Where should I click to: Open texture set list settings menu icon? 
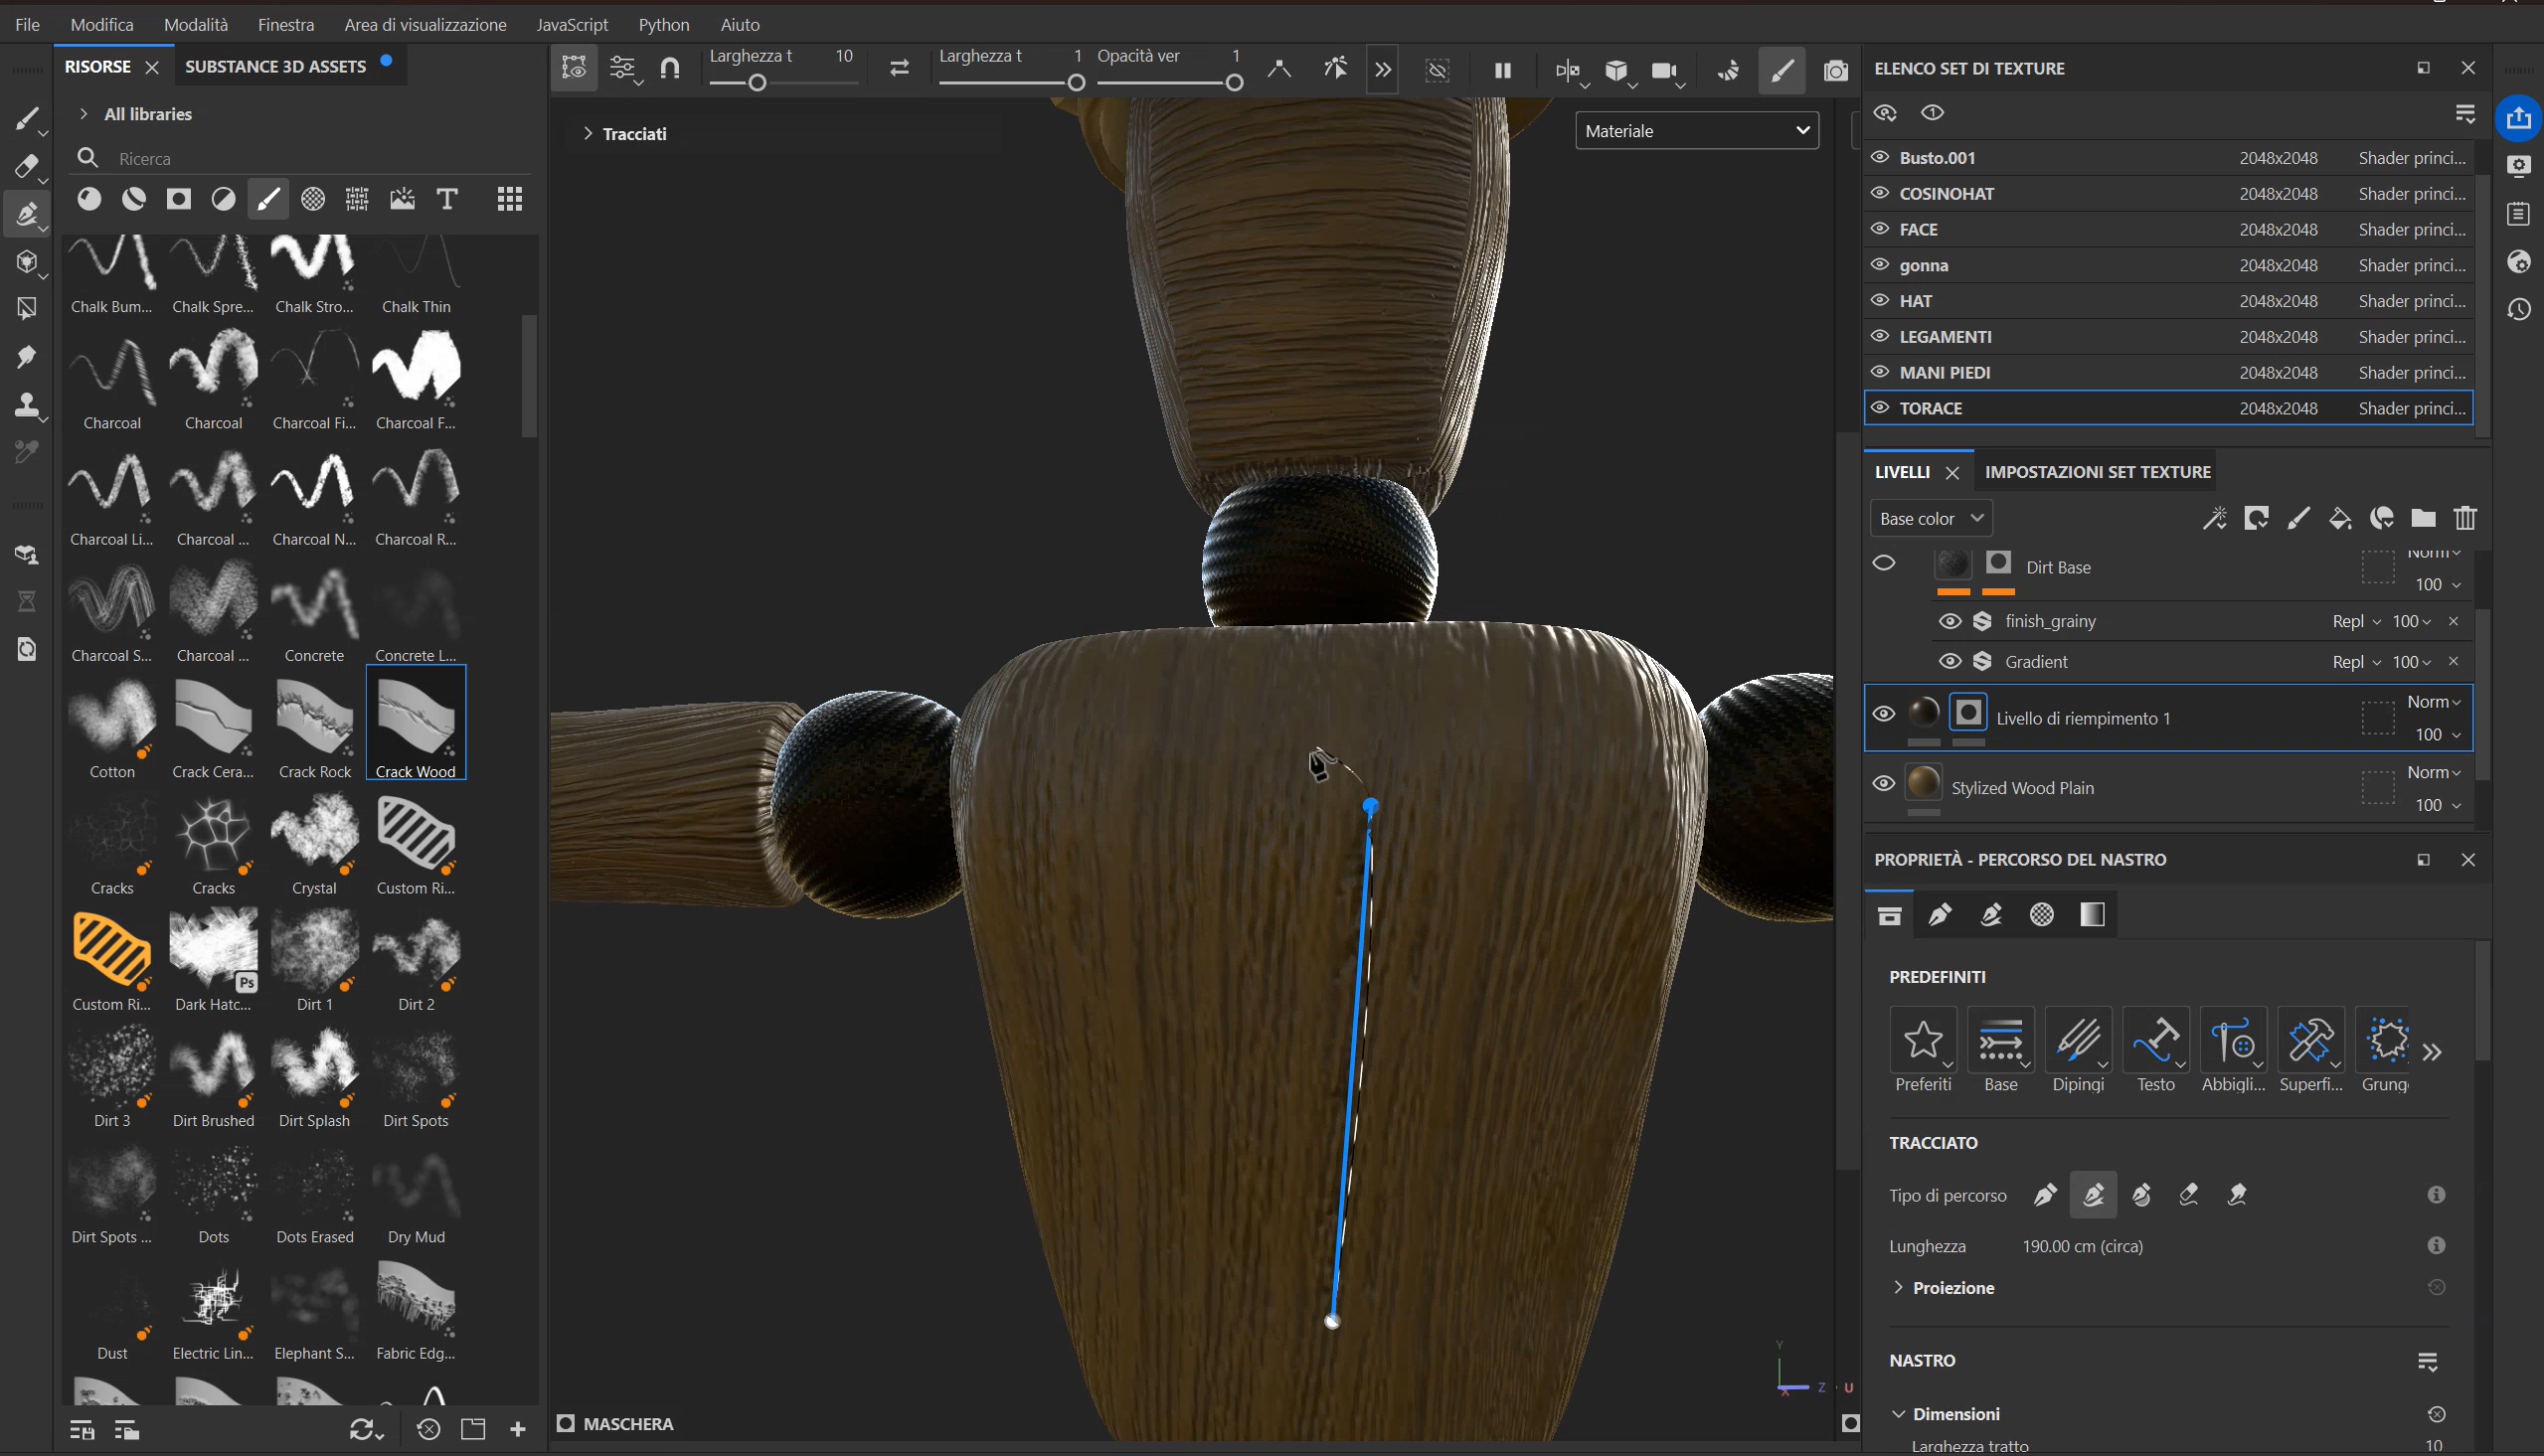click(x=2465, y=113)
